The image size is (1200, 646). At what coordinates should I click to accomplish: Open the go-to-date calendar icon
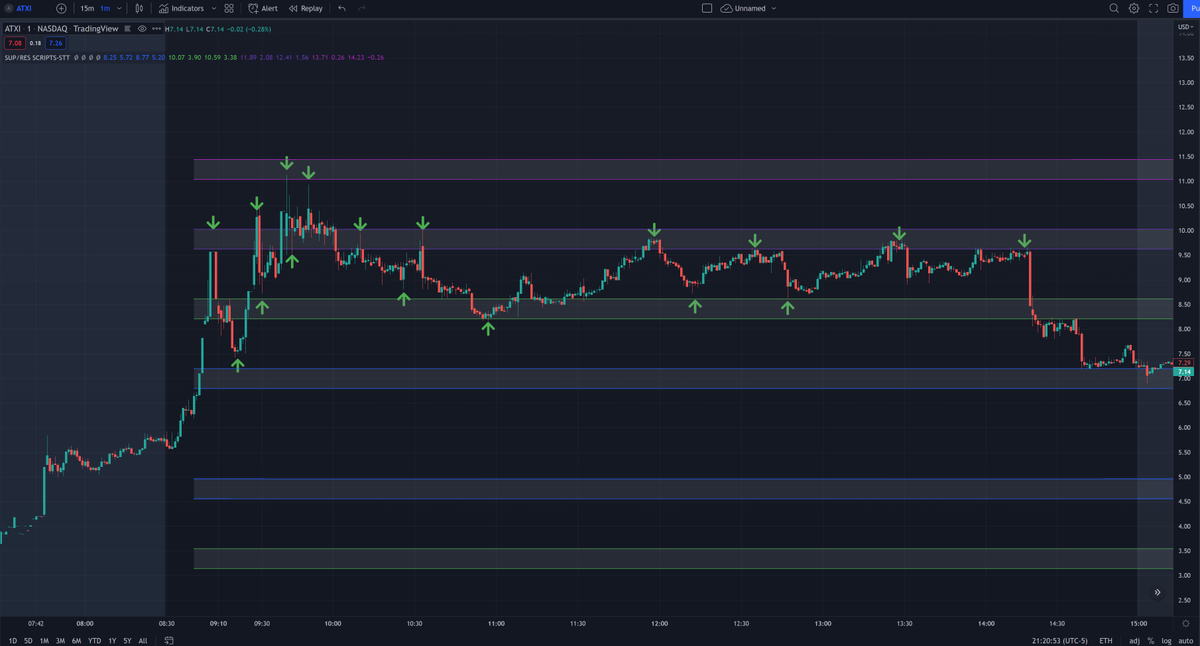pyautogui.click(x=169, y=640)
